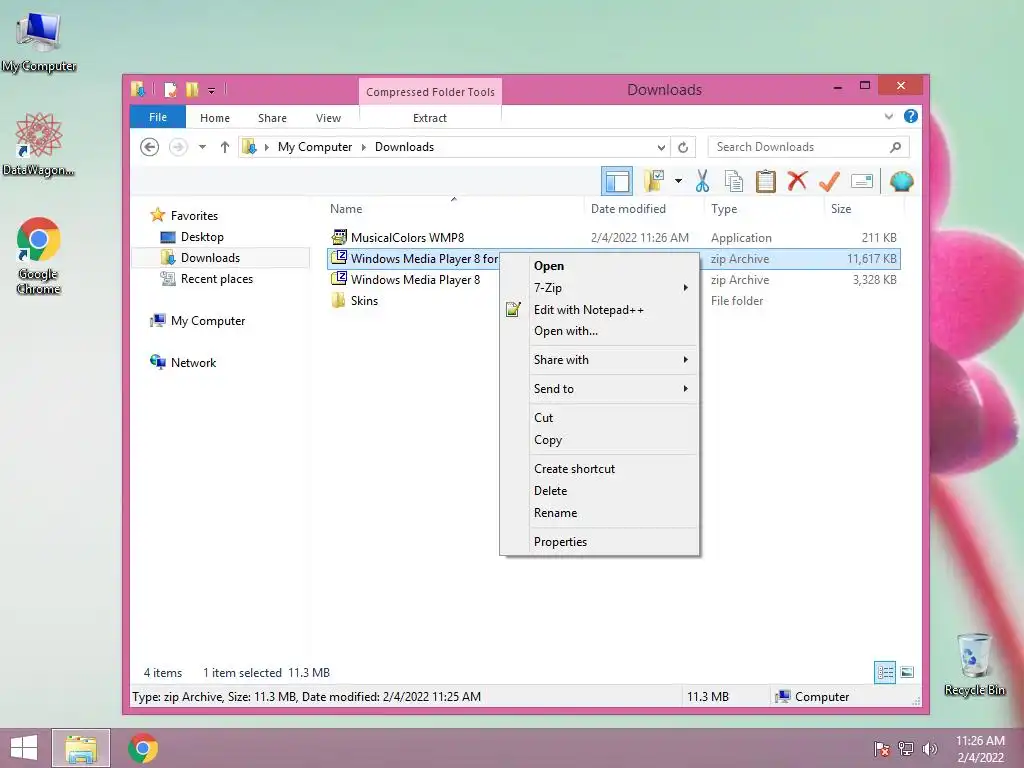Open the File ribbon tab
The height and width of the screenshot is (768, 1024).
158,118
